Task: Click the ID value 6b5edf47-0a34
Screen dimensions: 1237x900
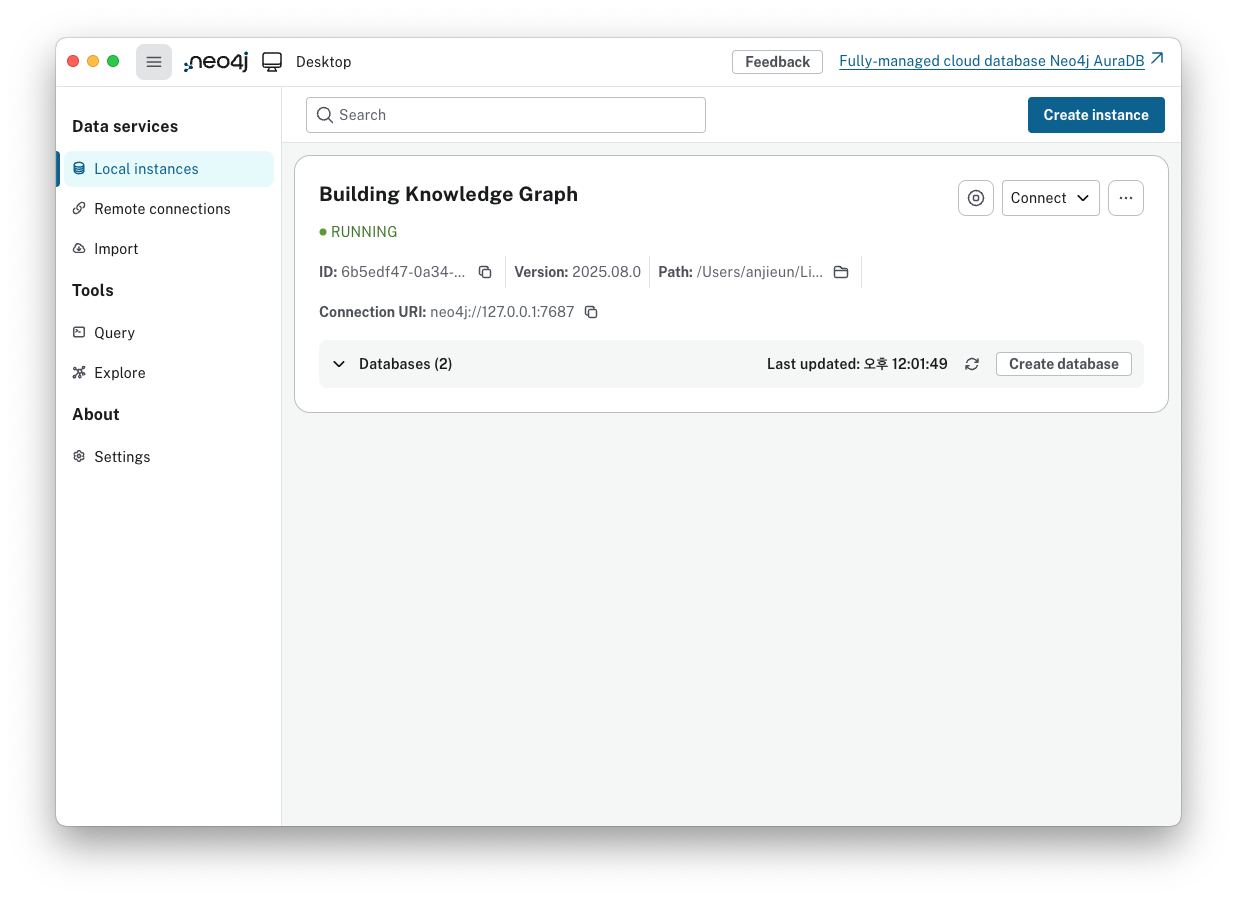Action: pos(403,272)
